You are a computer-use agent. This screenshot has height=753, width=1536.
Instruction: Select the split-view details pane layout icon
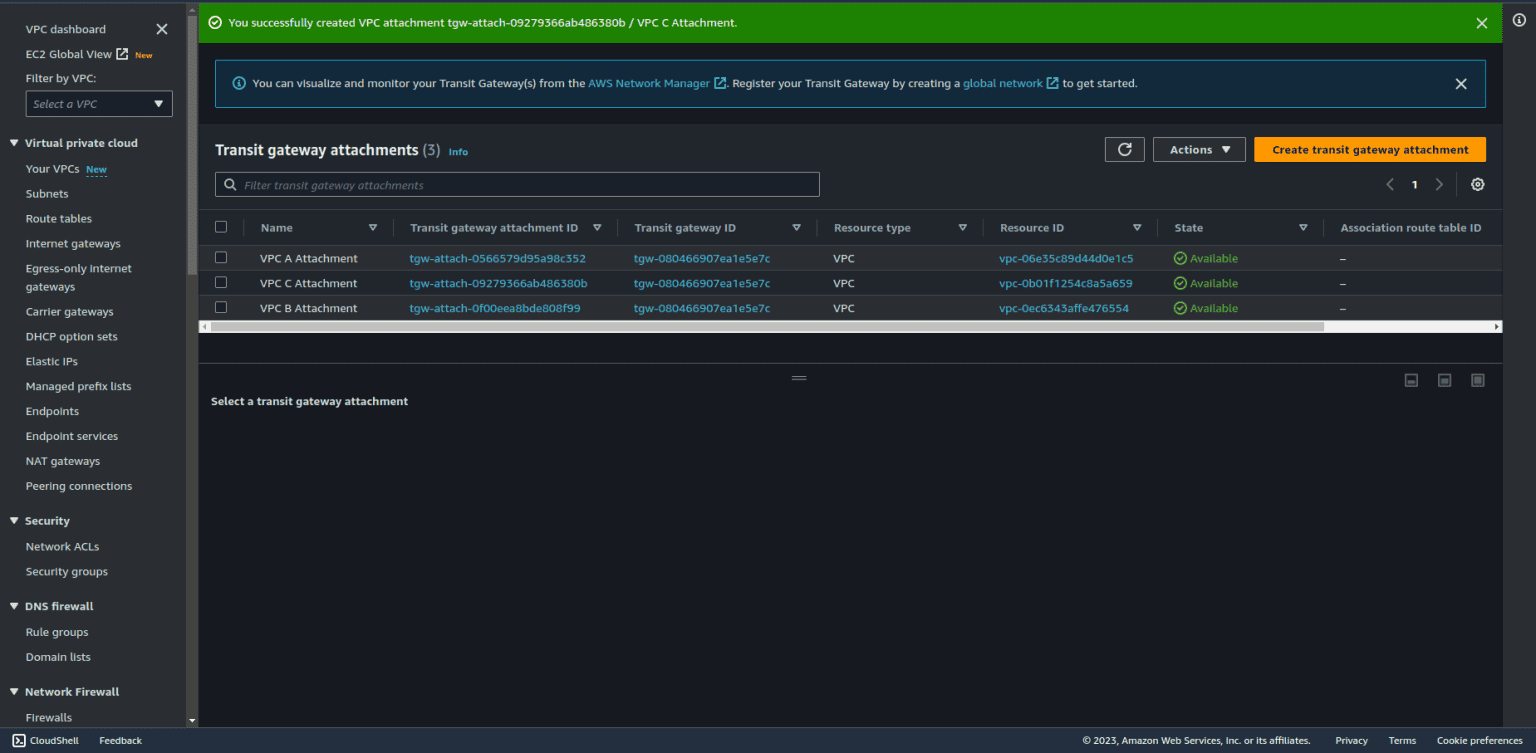coord(1444,380)
